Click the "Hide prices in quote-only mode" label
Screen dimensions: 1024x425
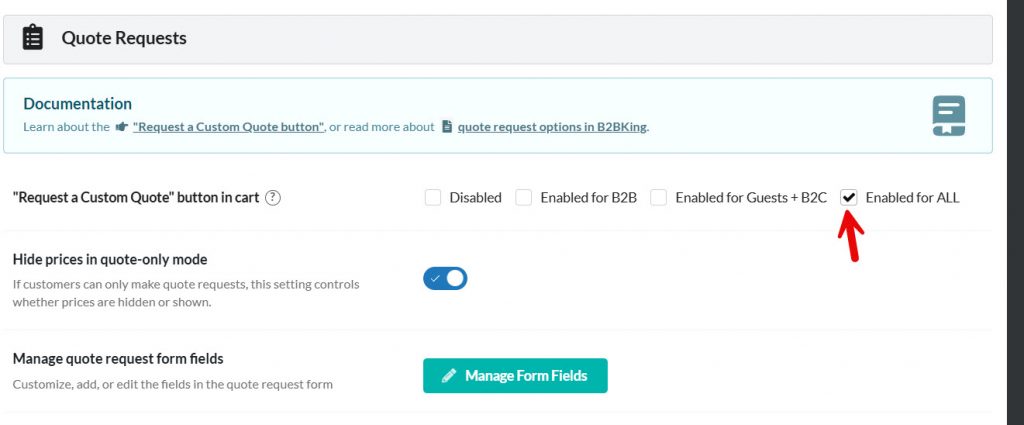coord(110,260)
